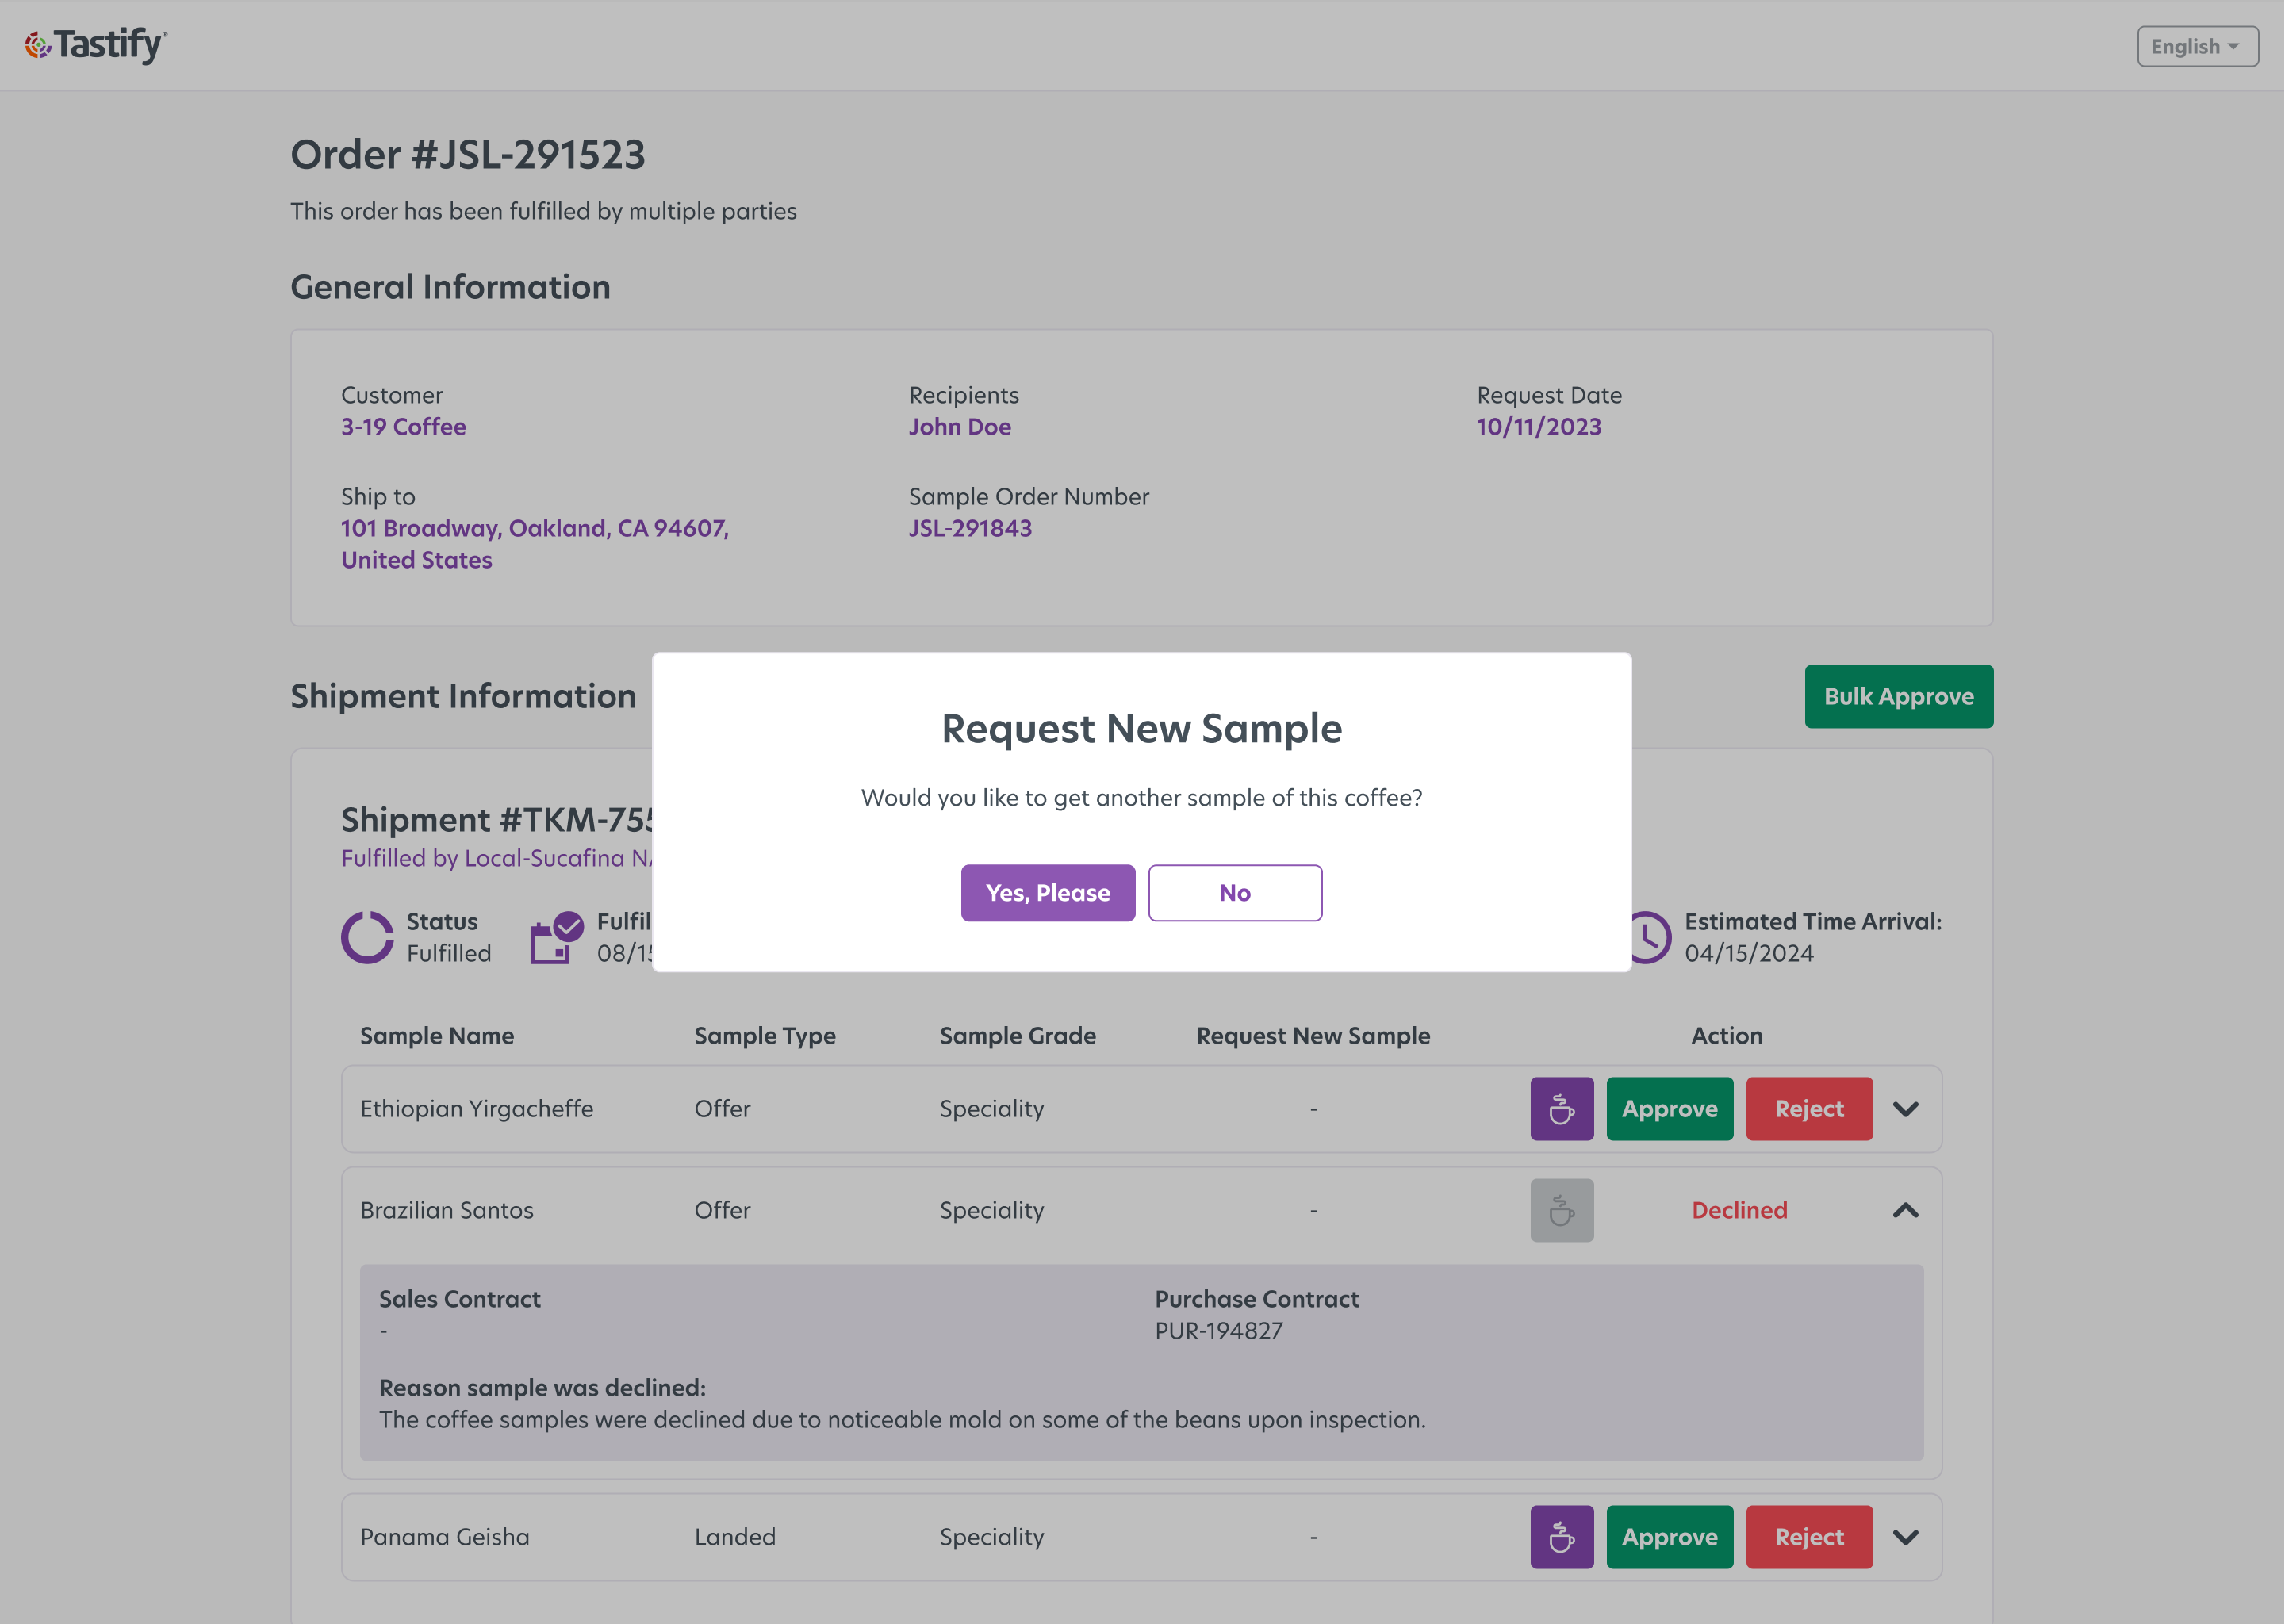Click the Bulk Approve button
The image size is (2285, 1624).
1898,696
